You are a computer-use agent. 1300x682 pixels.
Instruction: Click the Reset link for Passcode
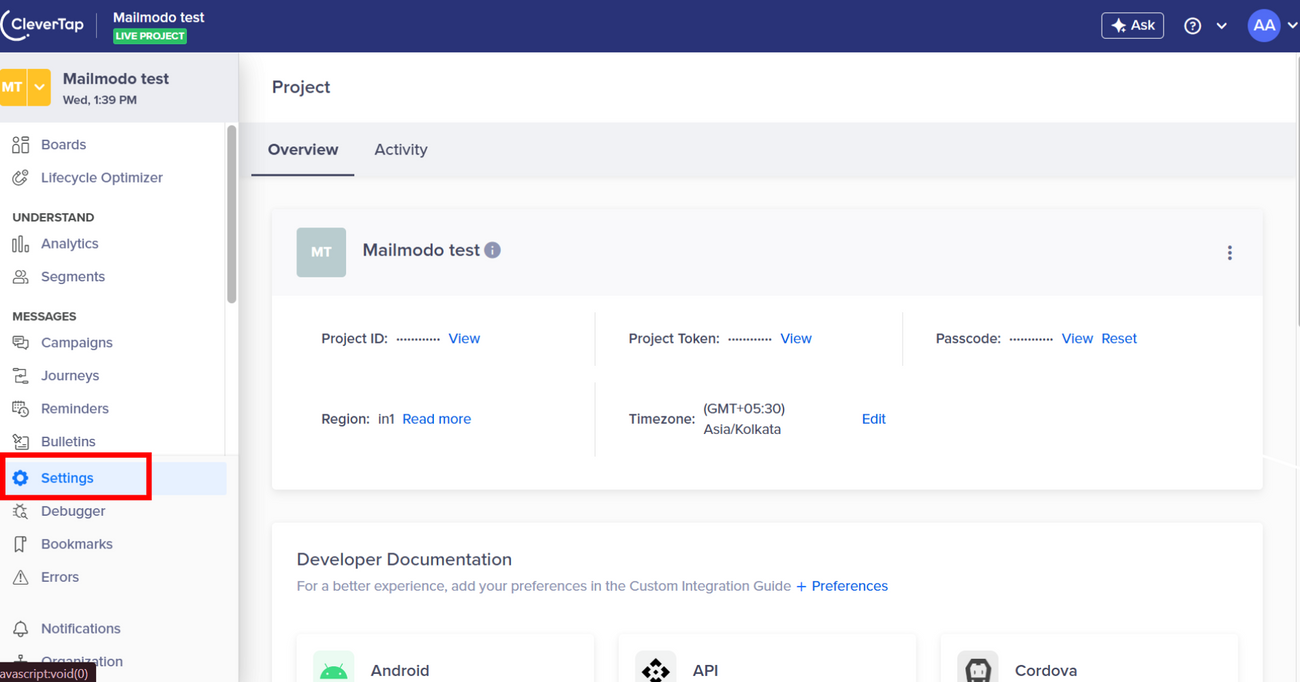(1118, 339)
